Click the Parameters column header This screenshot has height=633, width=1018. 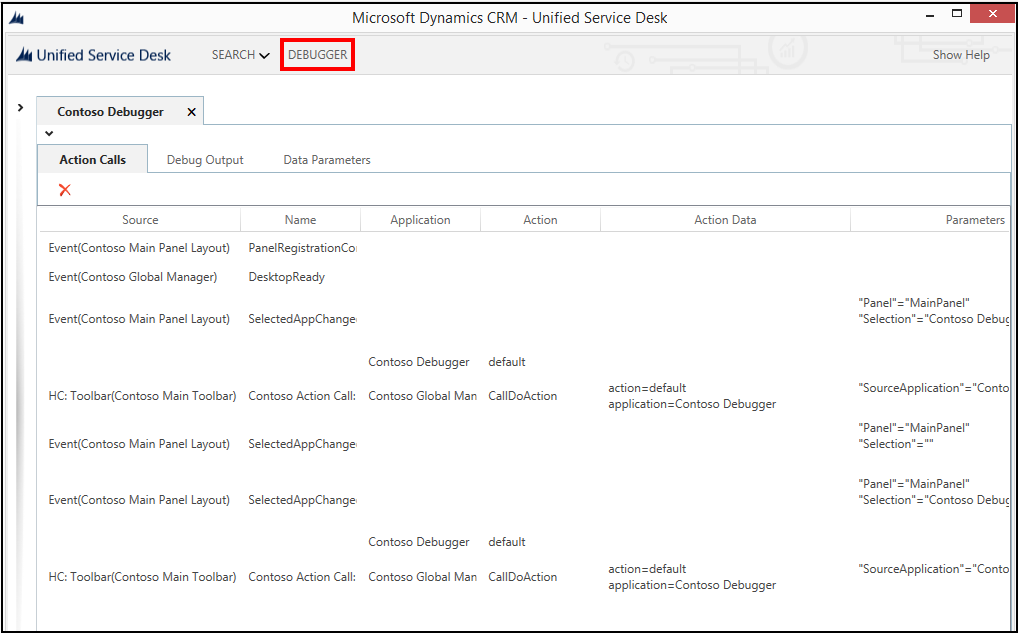[x=975, y=219]
